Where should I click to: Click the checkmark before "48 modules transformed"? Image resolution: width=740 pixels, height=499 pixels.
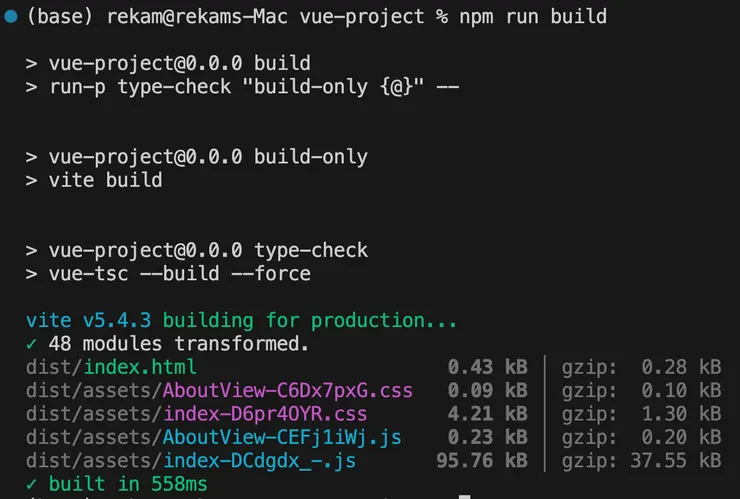coord(33,344)
